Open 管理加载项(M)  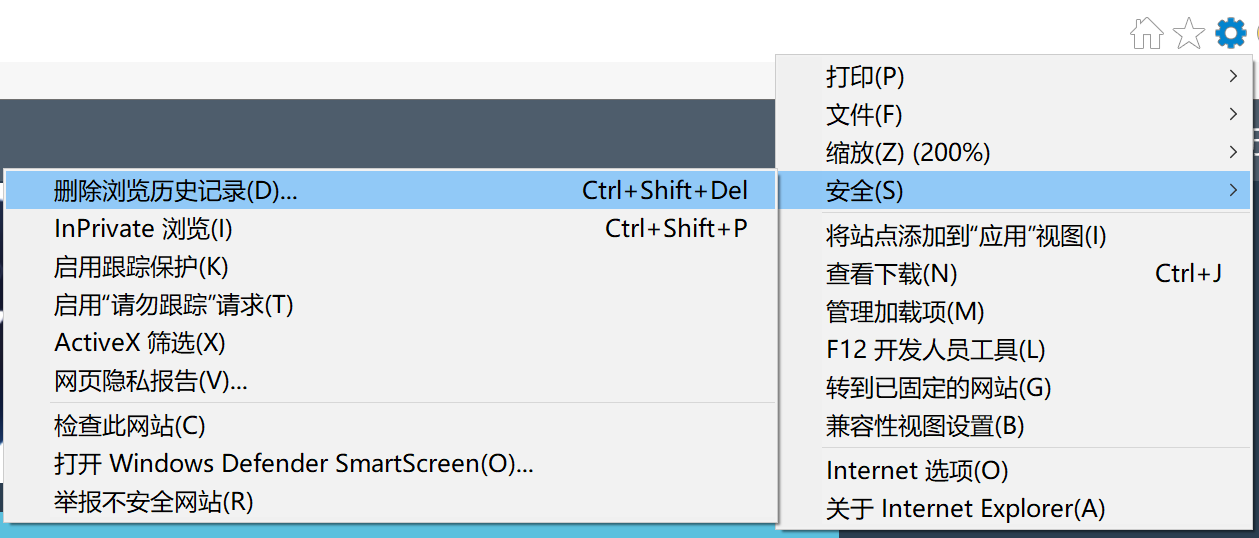[1014, 312]
